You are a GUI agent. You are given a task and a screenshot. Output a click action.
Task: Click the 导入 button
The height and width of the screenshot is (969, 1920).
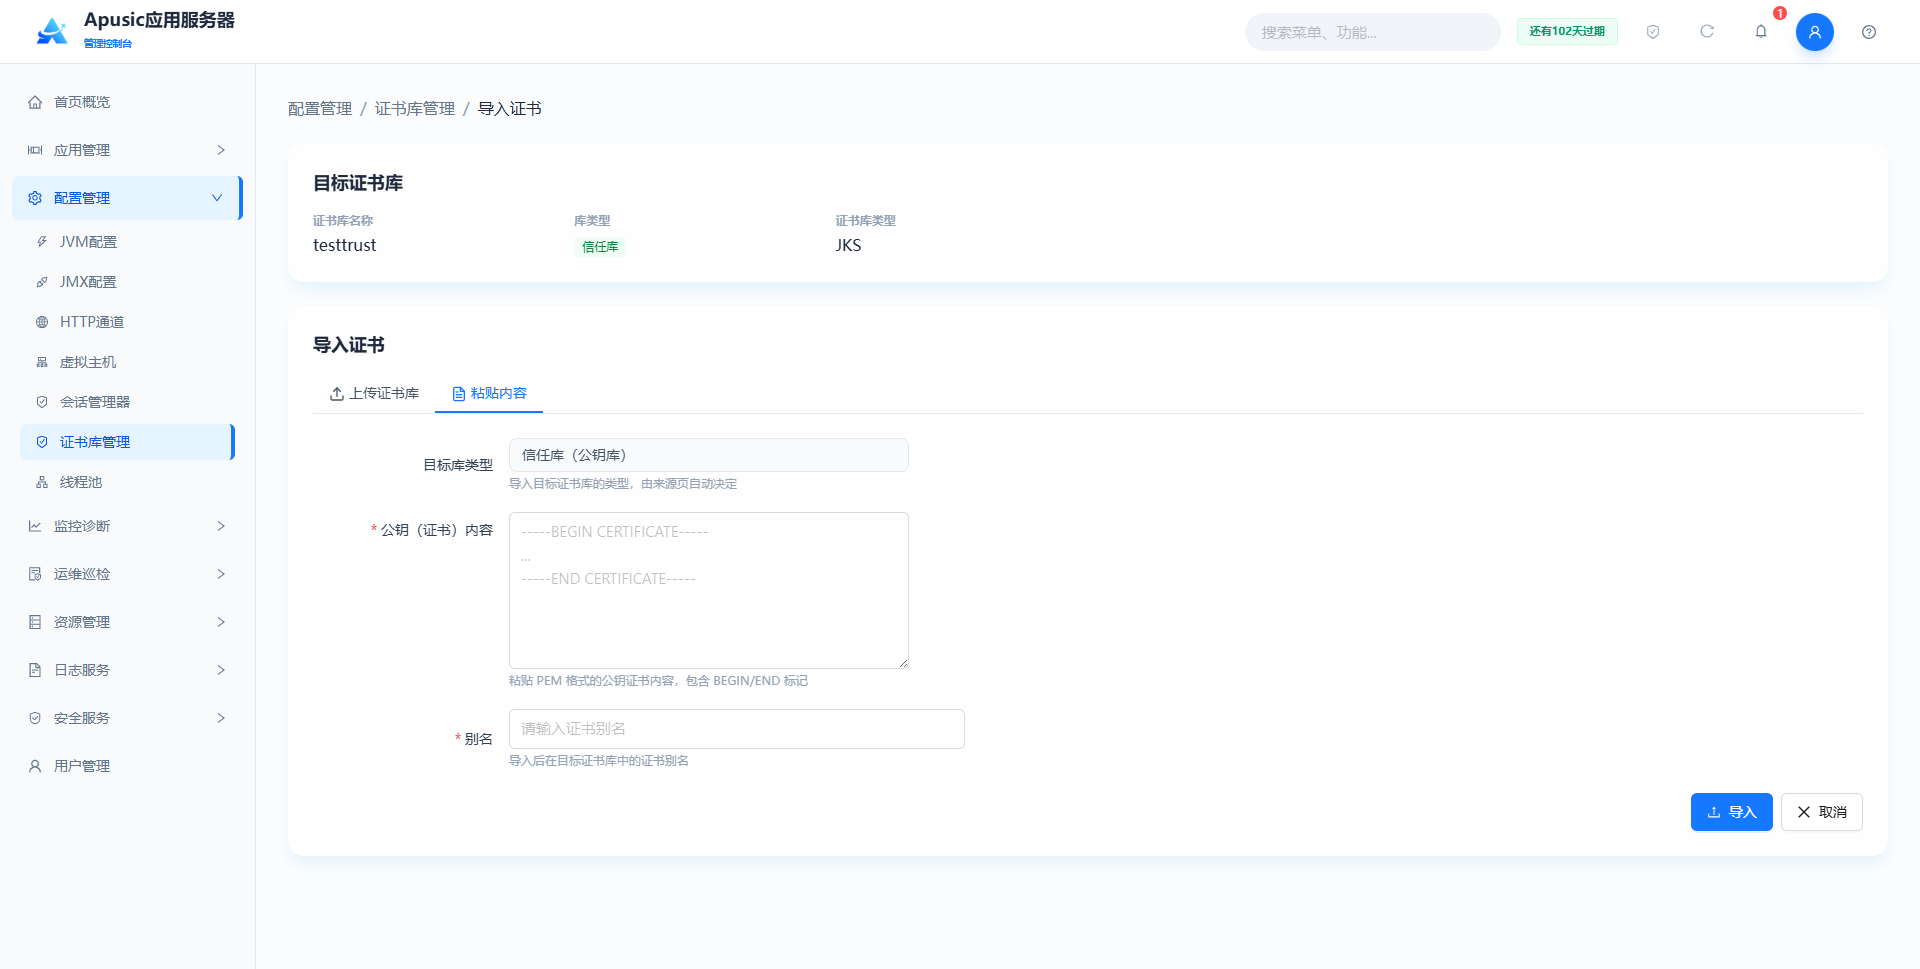coord(1731,812)
